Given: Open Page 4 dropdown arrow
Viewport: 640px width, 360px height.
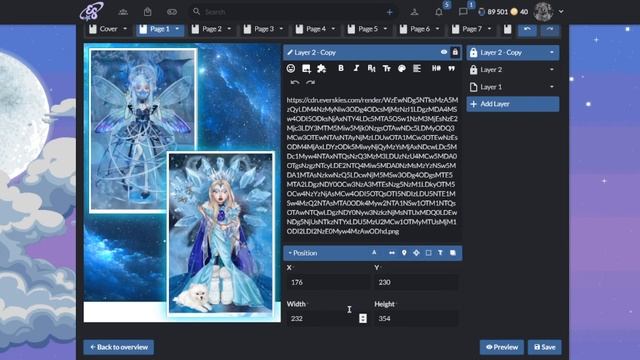Looking at the screenshot, I should 333,29.
